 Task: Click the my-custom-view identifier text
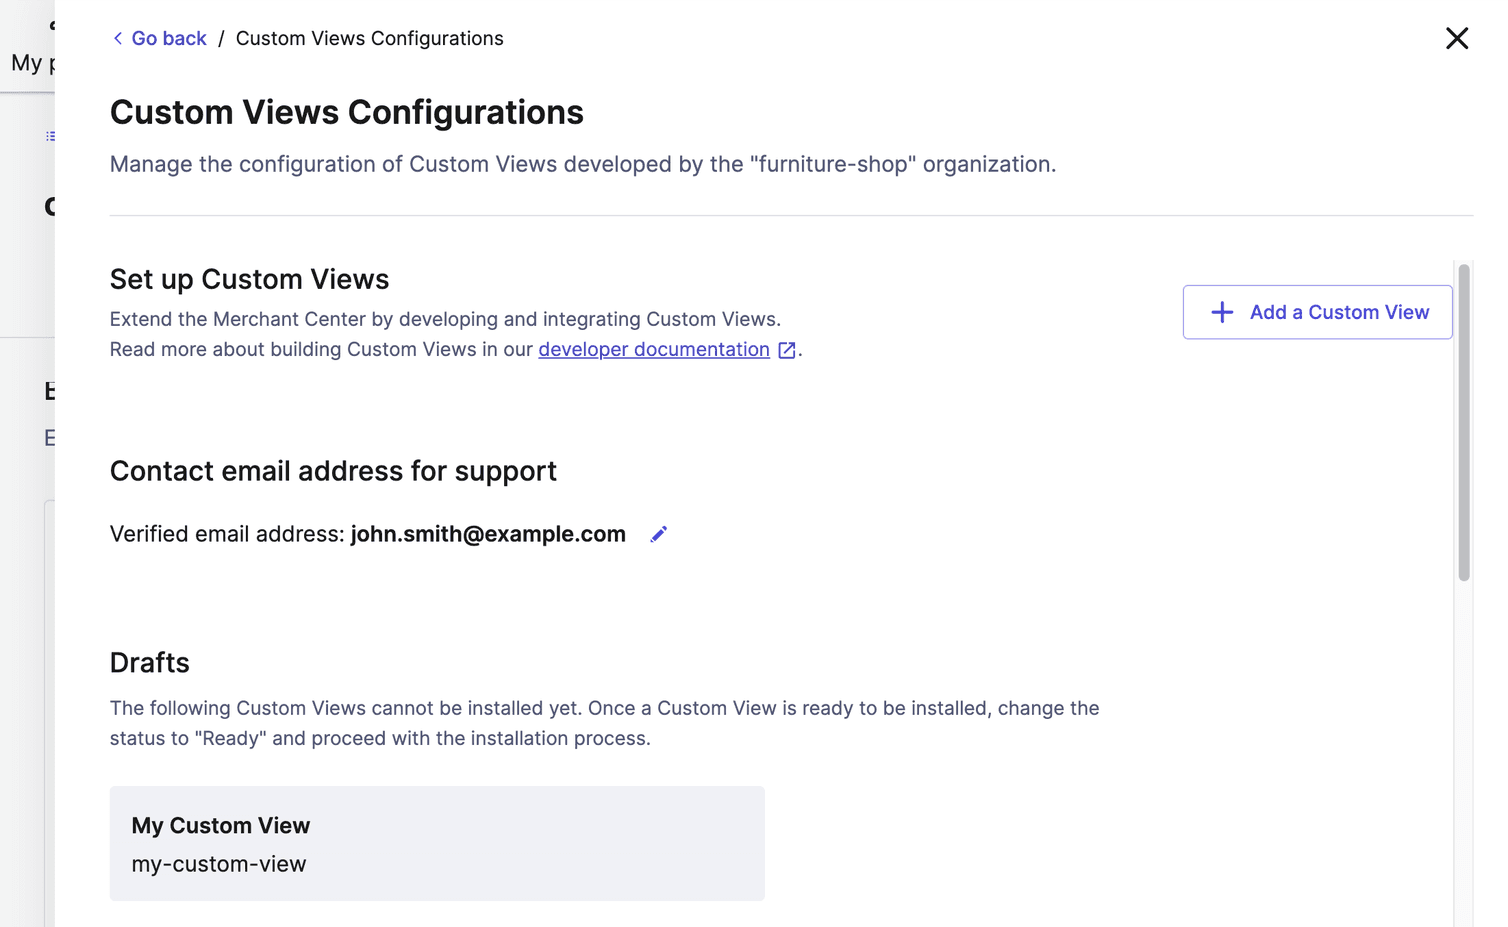[x=219, y=864]
